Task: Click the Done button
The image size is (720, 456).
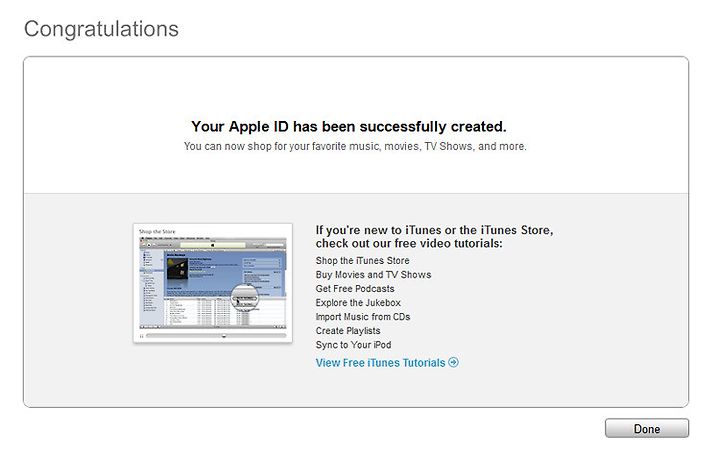Action: click(647, 428)
